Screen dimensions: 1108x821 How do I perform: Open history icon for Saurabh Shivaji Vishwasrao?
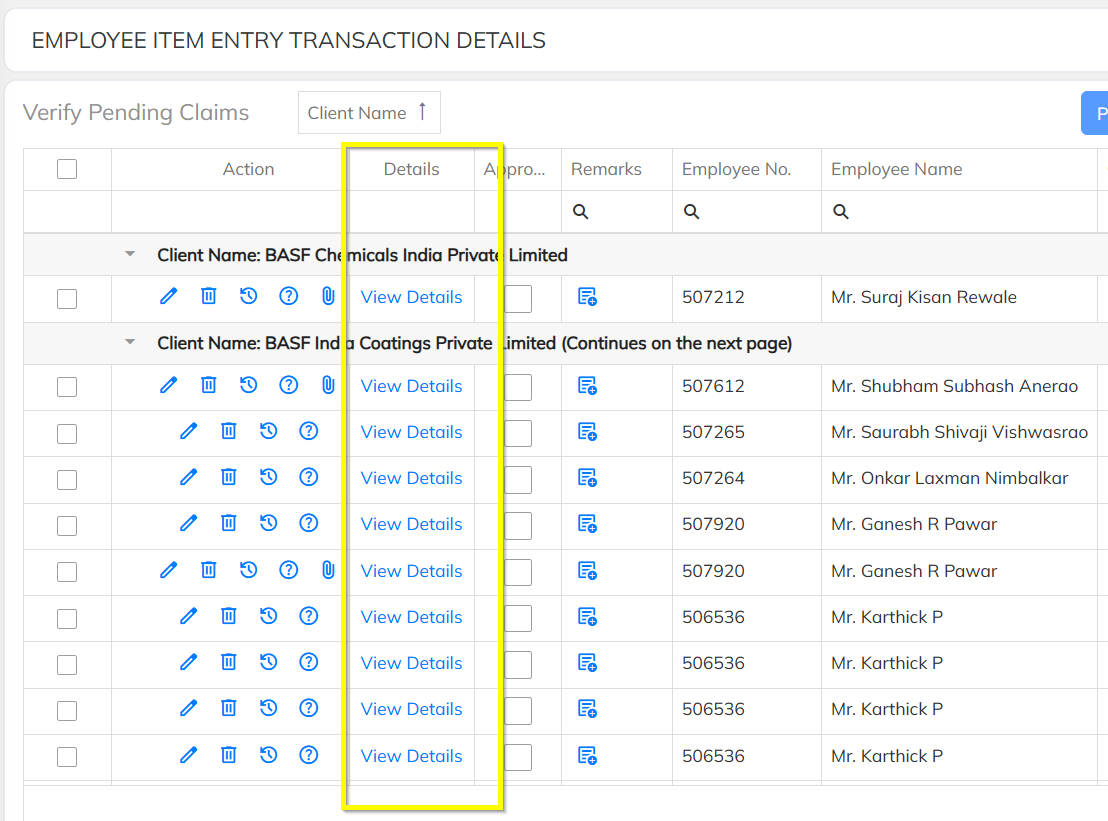click(269, 431)
